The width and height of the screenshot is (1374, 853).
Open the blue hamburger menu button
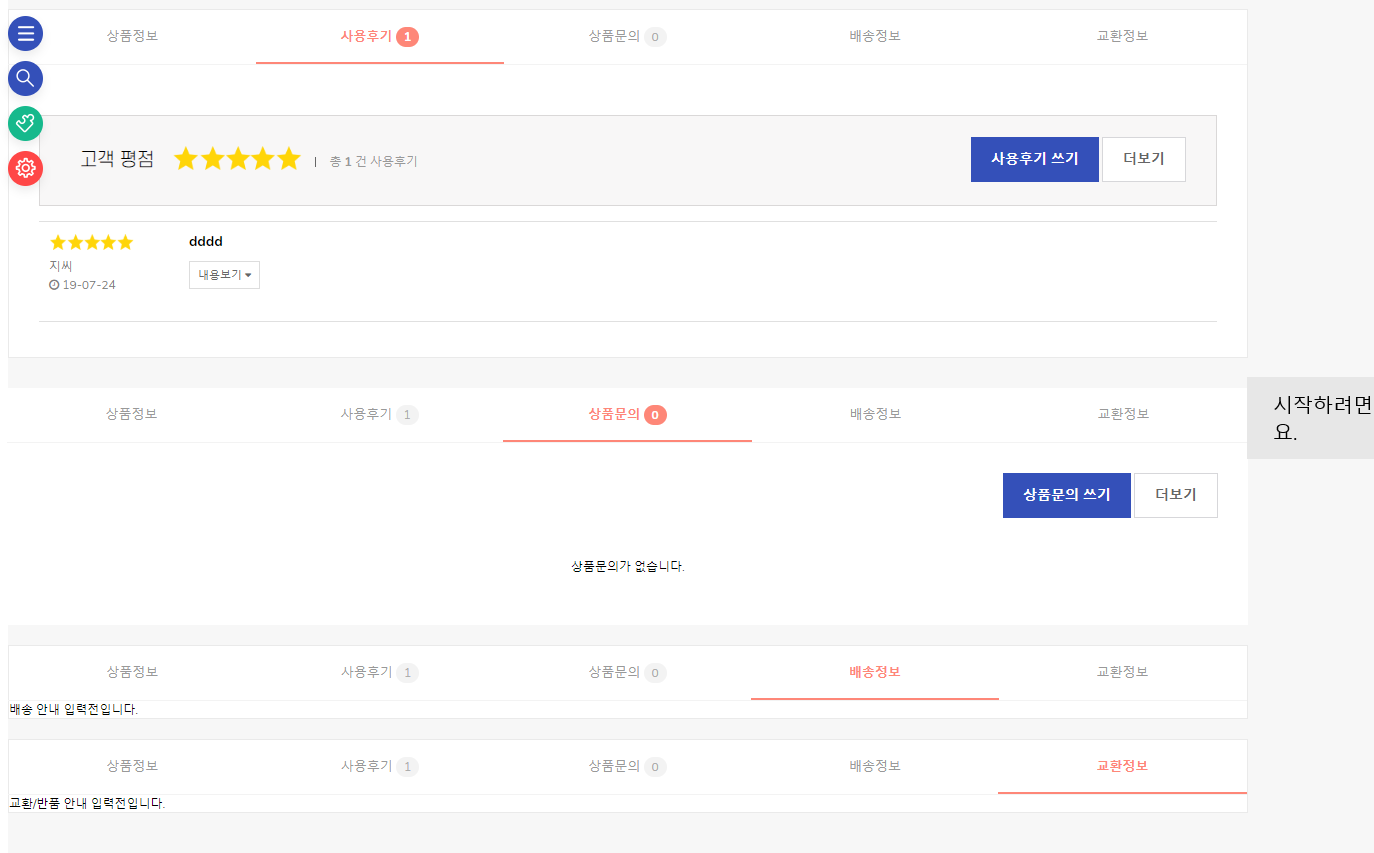coord(25,33)
